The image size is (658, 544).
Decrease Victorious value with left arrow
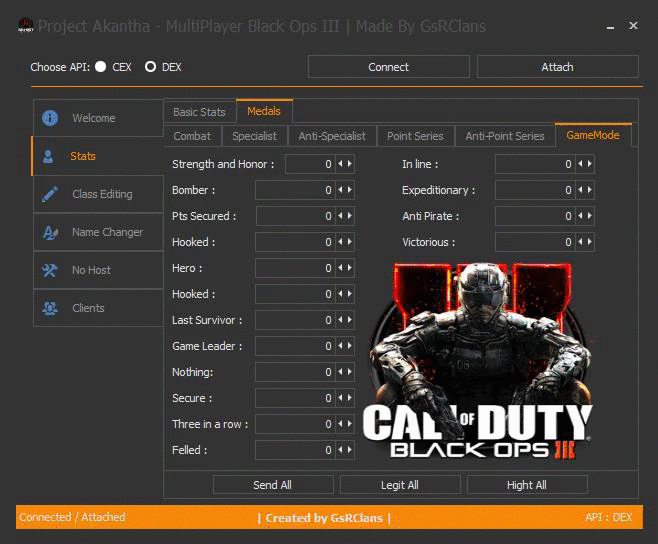coord(580,242)
